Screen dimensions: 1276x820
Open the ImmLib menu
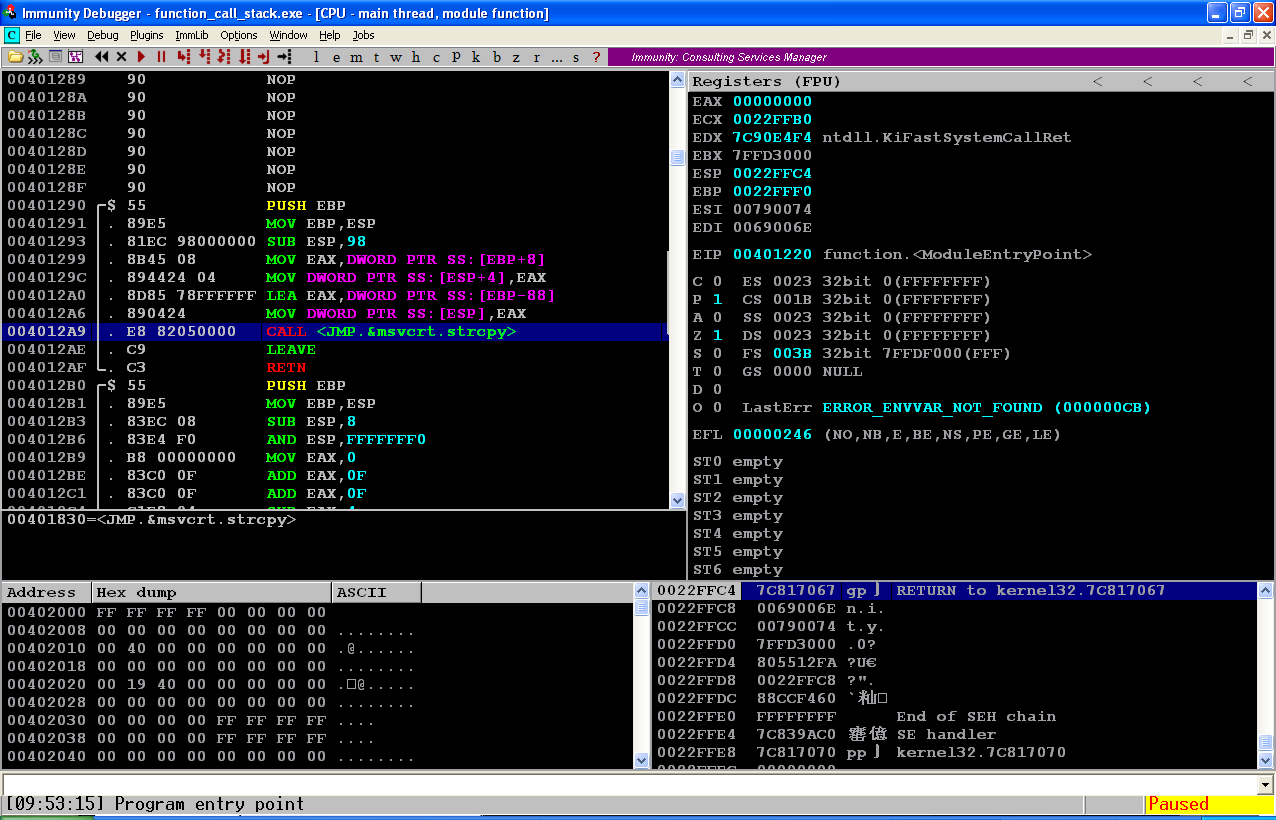(192, 35)
